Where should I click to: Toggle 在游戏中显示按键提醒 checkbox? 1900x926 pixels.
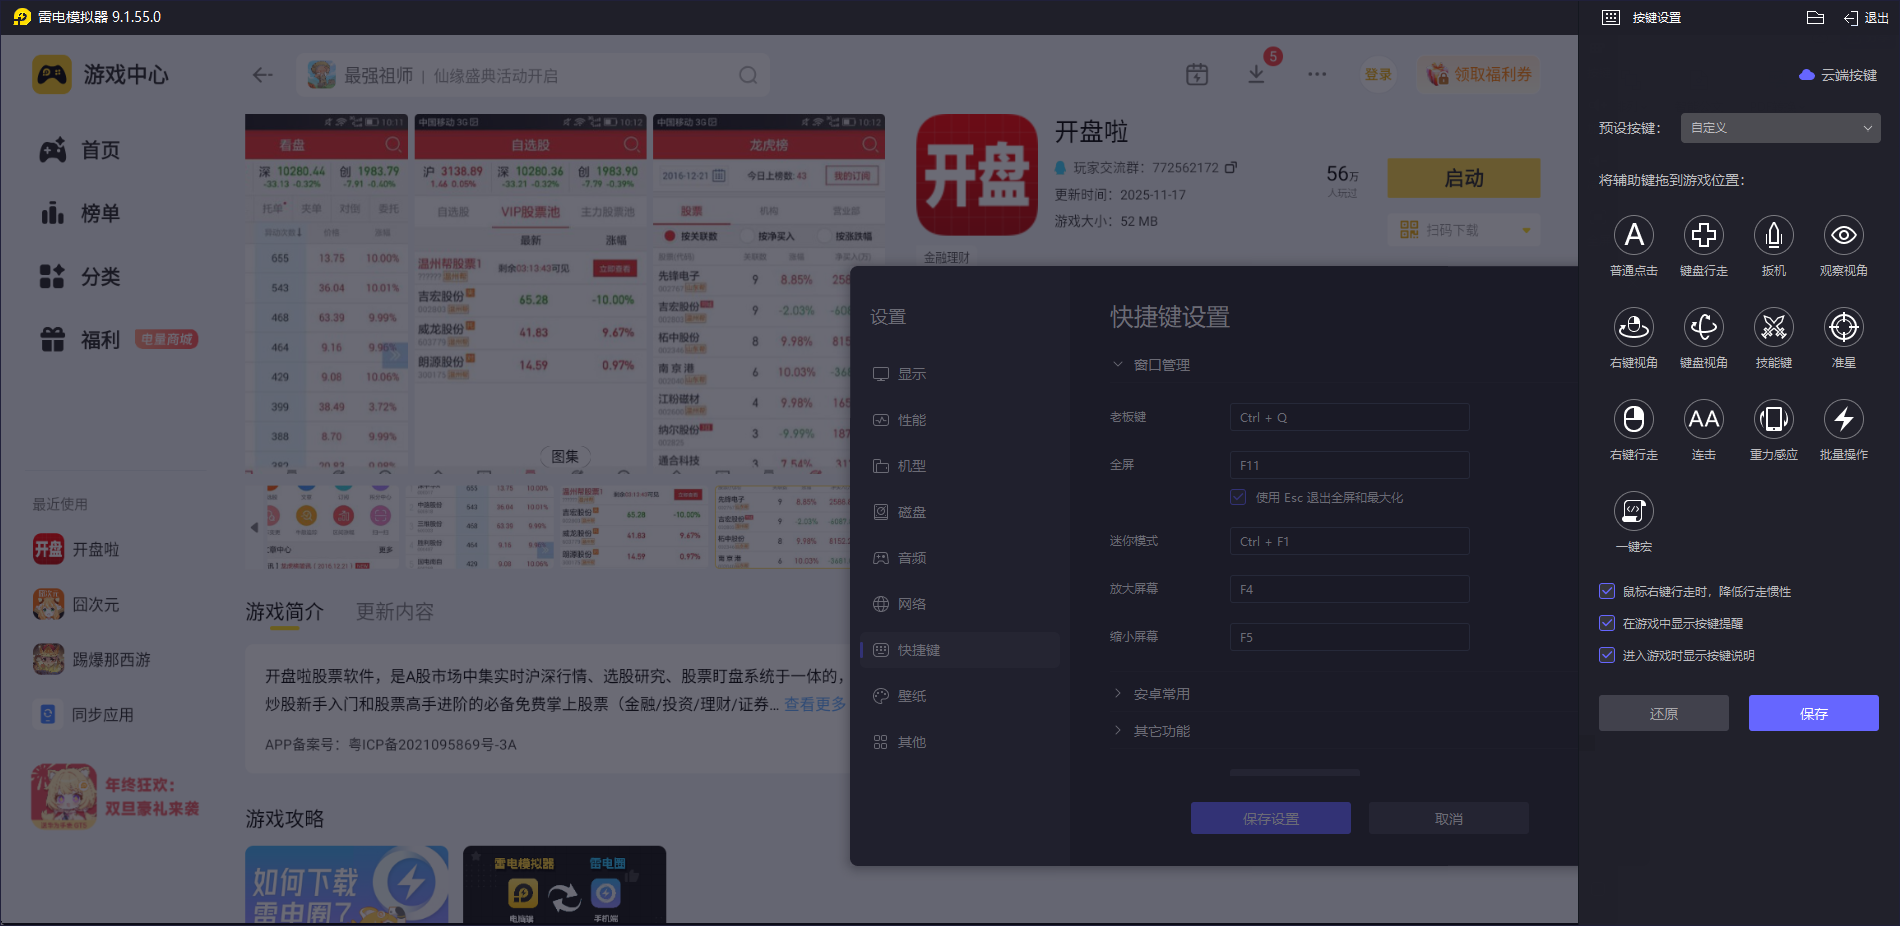coord(1607,623)
